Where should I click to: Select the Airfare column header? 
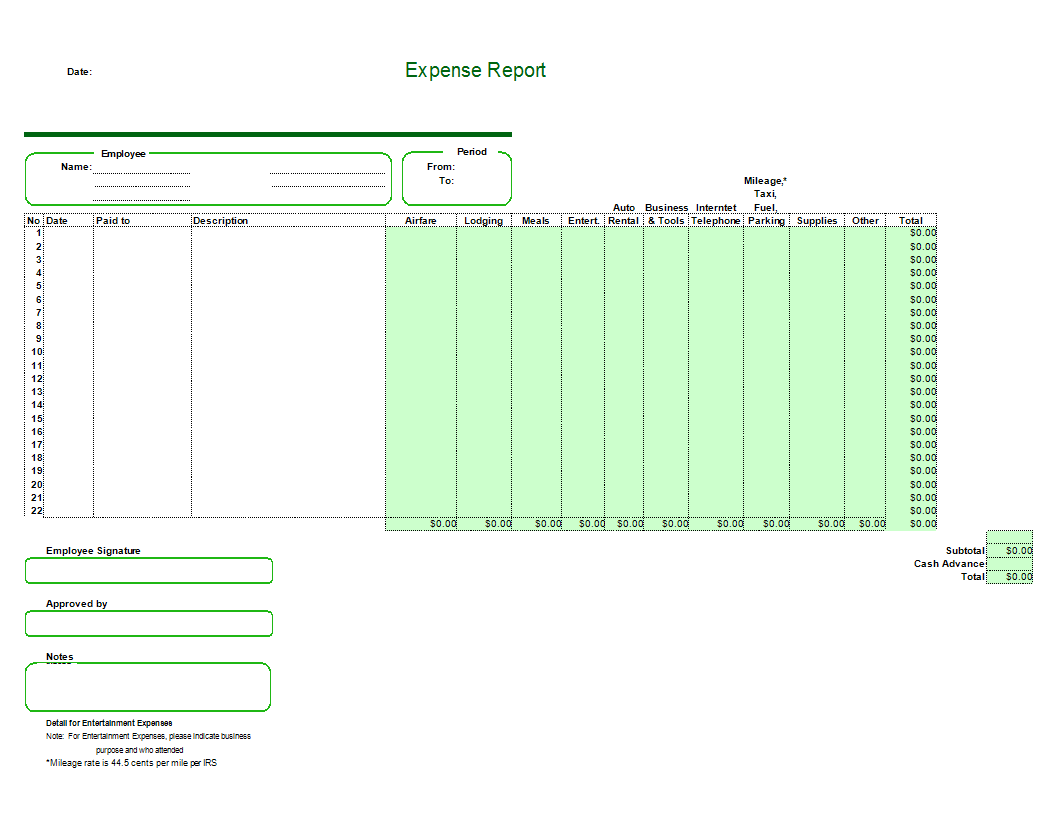421,220
